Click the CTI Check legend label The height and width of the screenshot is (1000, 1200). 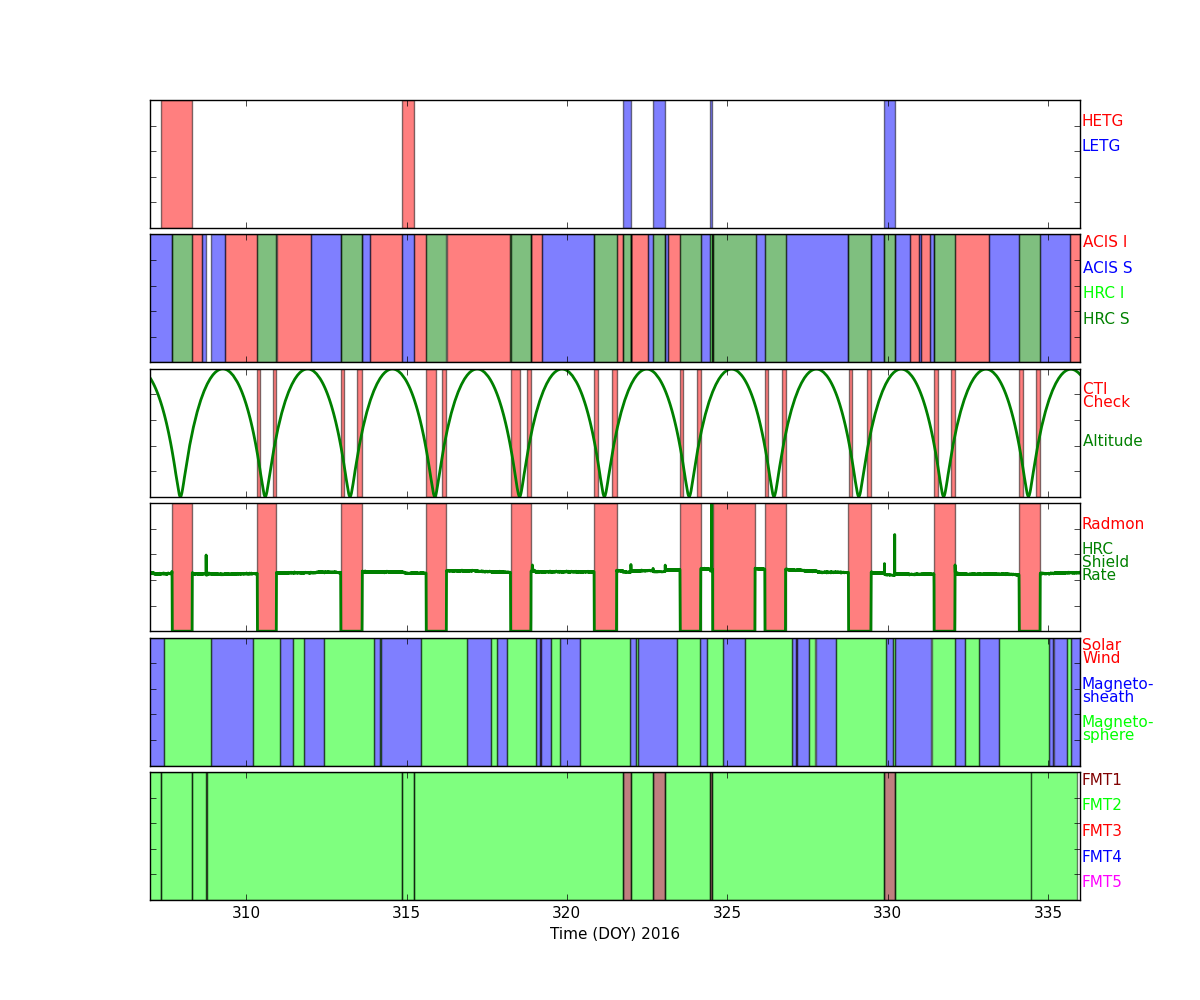click(x=1105, y=396)
